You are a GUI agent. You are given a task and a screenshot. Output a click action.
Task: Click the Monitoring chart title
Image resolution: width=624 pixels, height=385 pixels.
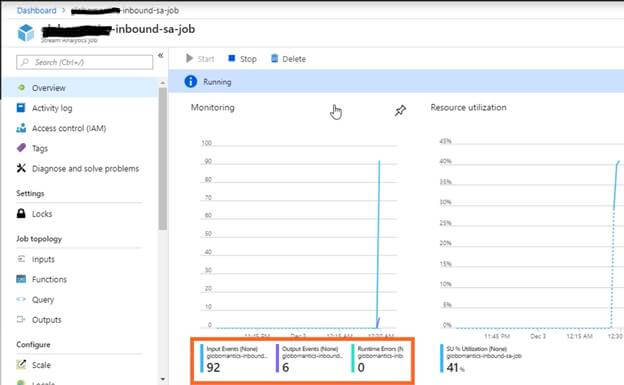click(x=213, y=107)
